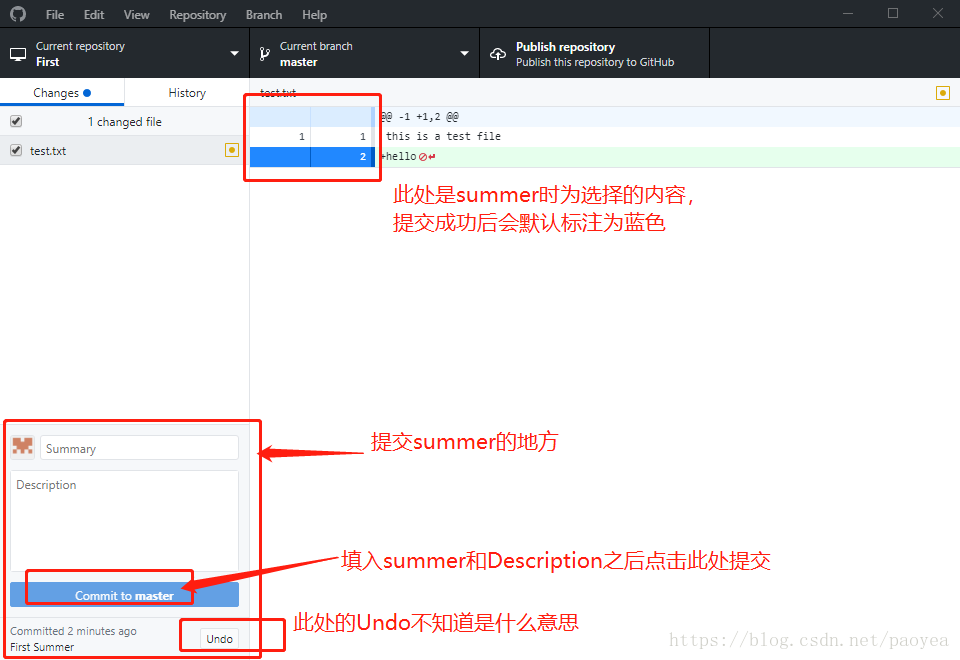Deselect added line 2 in the diff gutter
This screenshot has width=960, height=660.
[x=312, y=157]
